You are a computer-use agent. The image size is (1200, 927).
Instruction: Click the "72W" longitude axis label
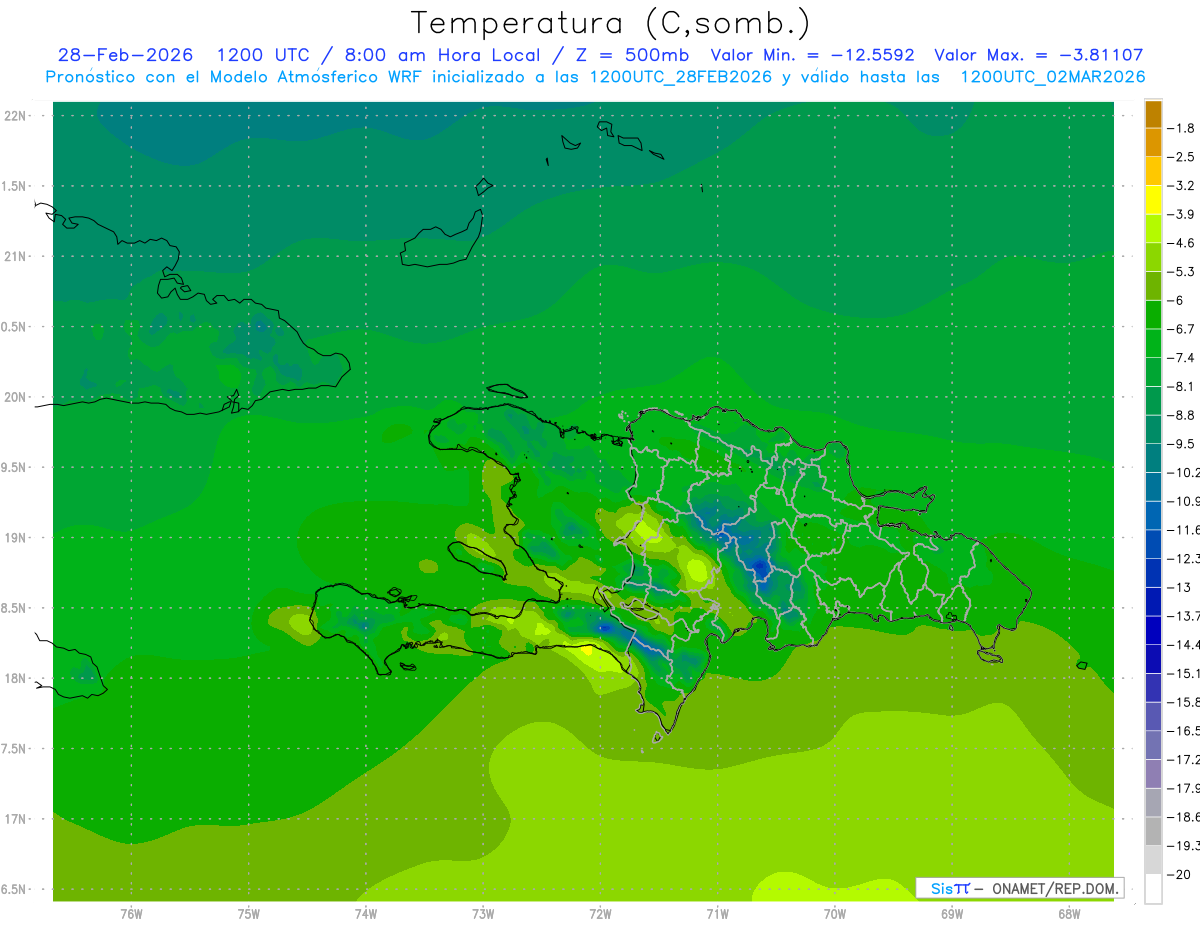point(600,914)
